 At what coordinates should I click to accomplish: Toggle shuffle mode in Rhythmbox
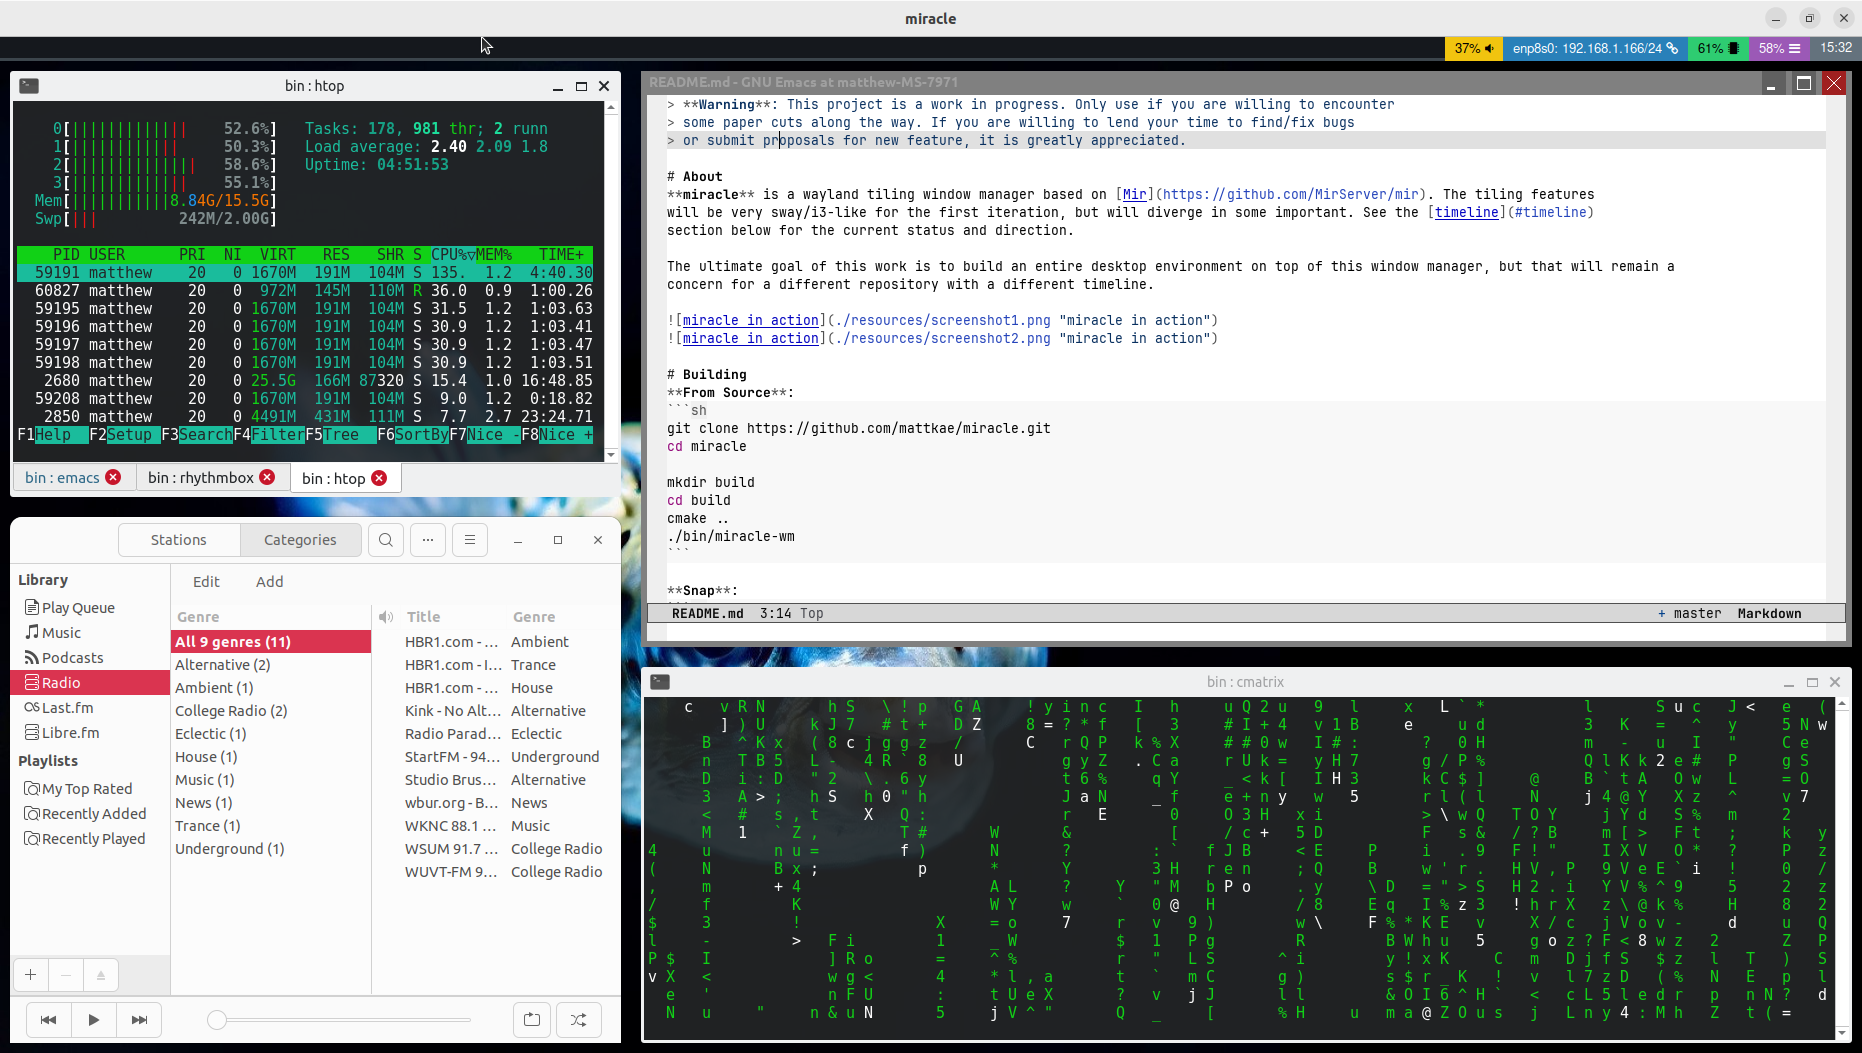(x=578, y=1020)
